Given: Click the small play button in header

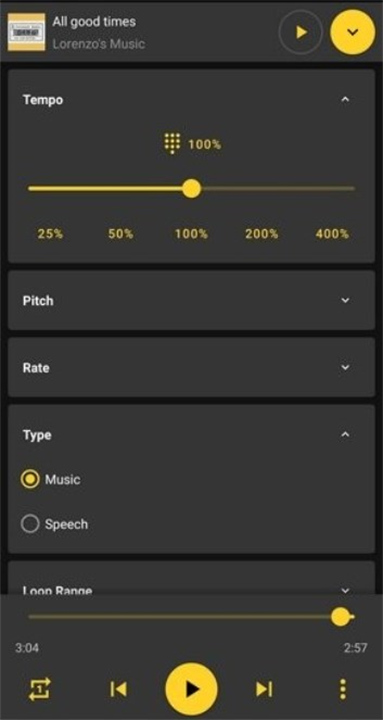Looking at the screenshot, I should point(301,32).
